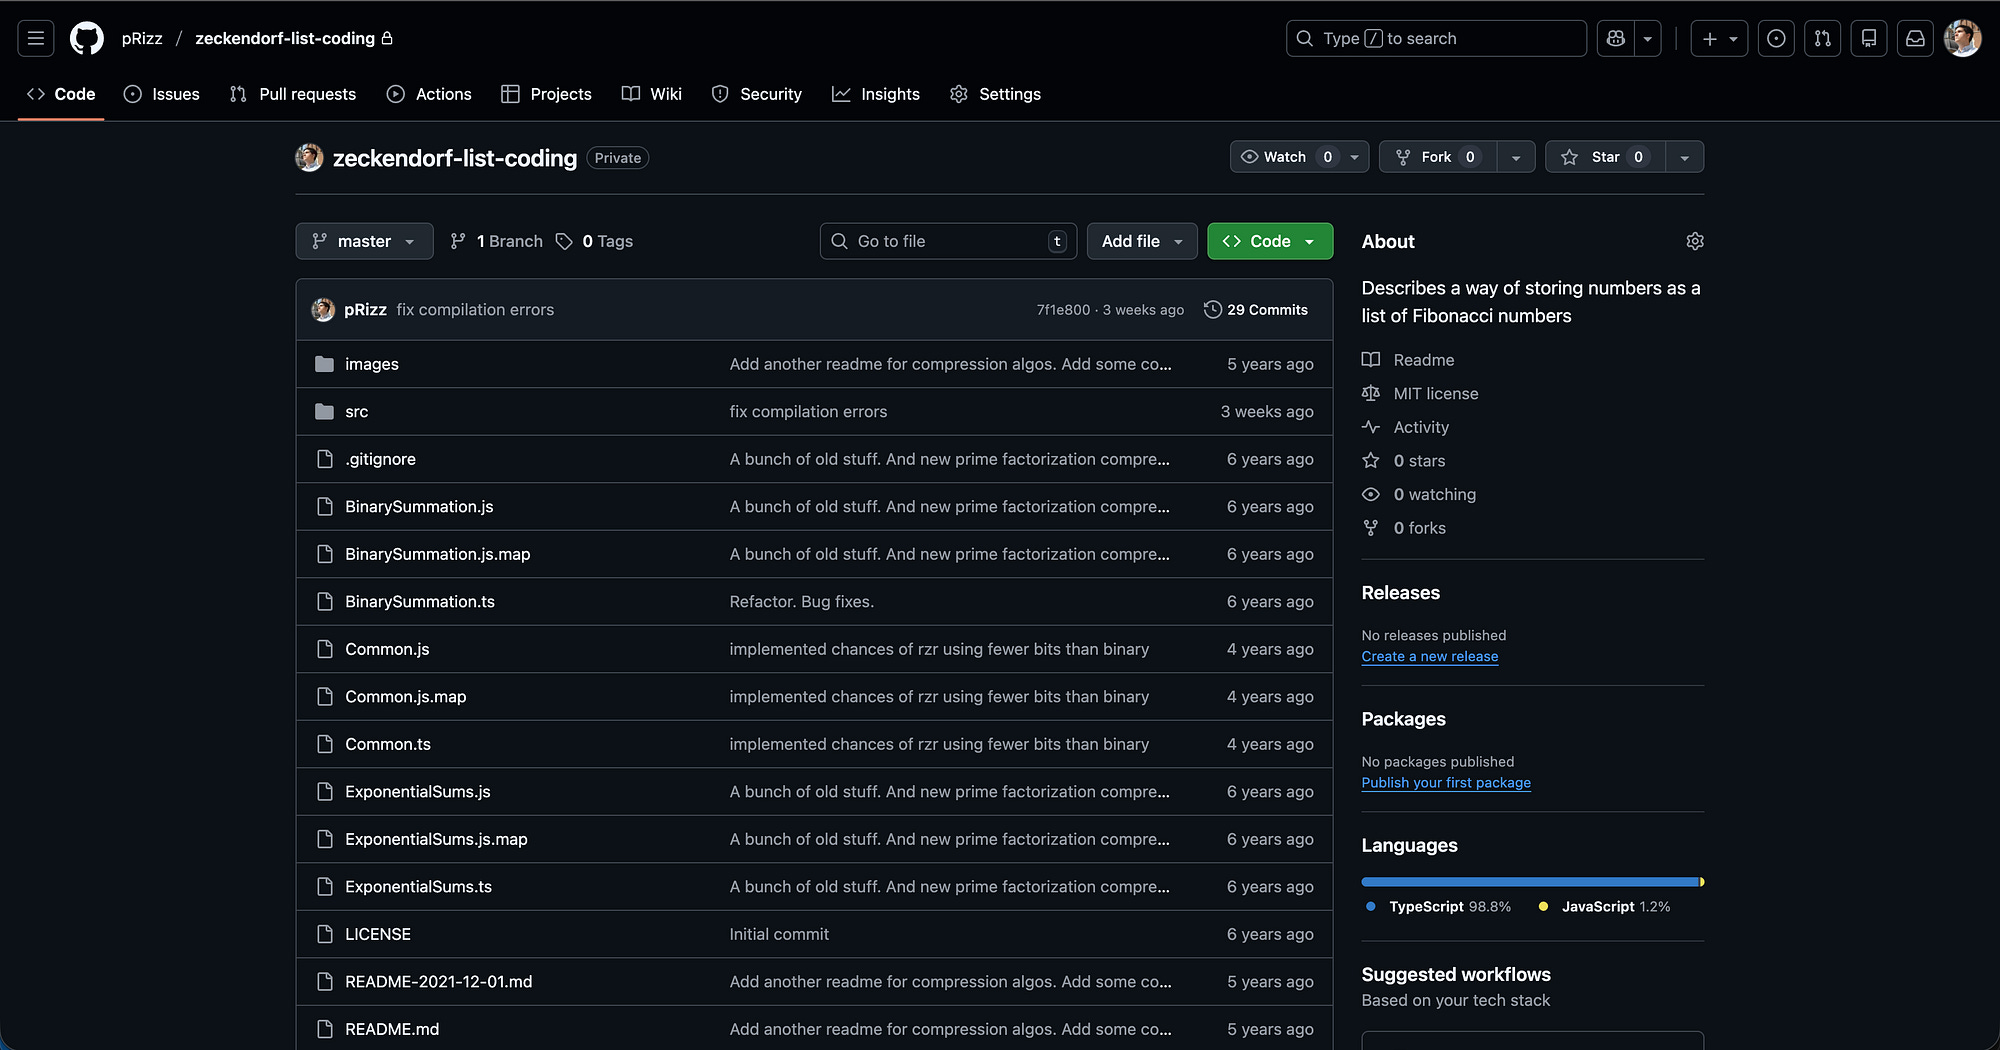
Task: Click the 0 stars icon in About
Action: point(1371,461)
